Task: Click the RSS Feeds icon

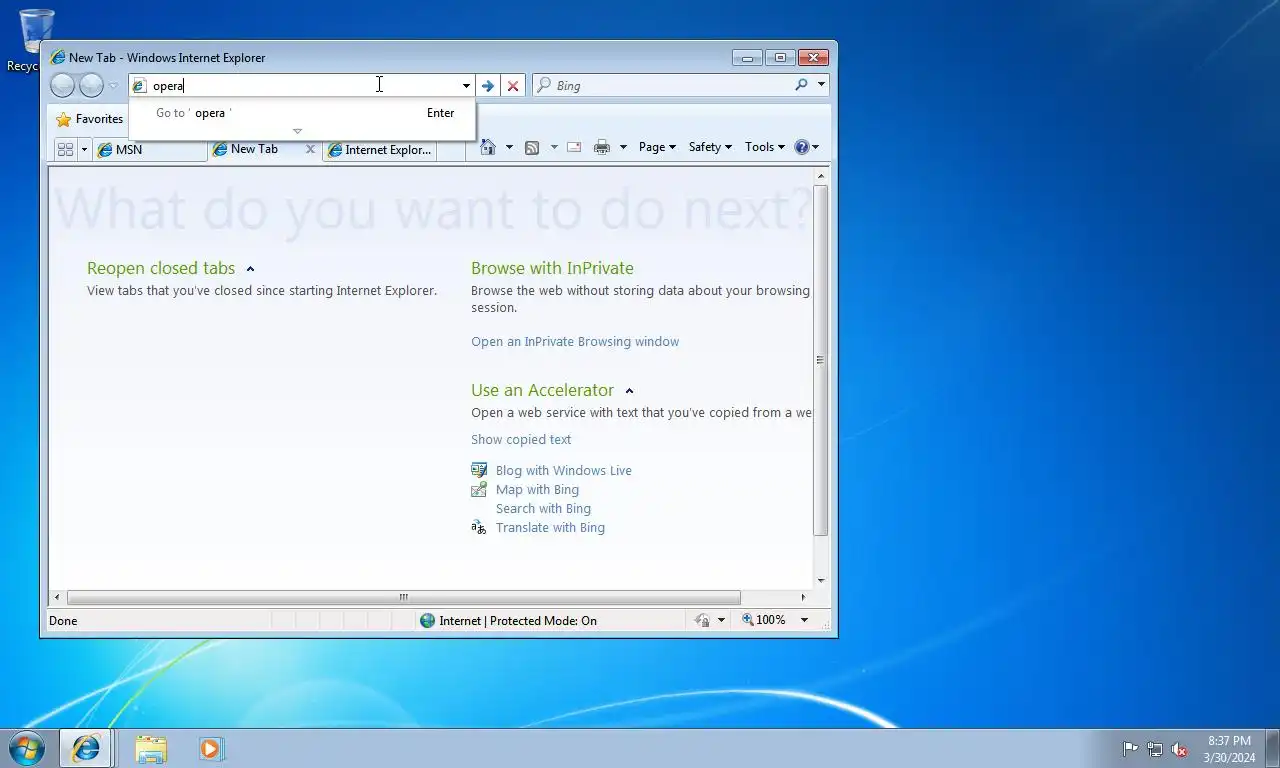Action: (532, 148)
